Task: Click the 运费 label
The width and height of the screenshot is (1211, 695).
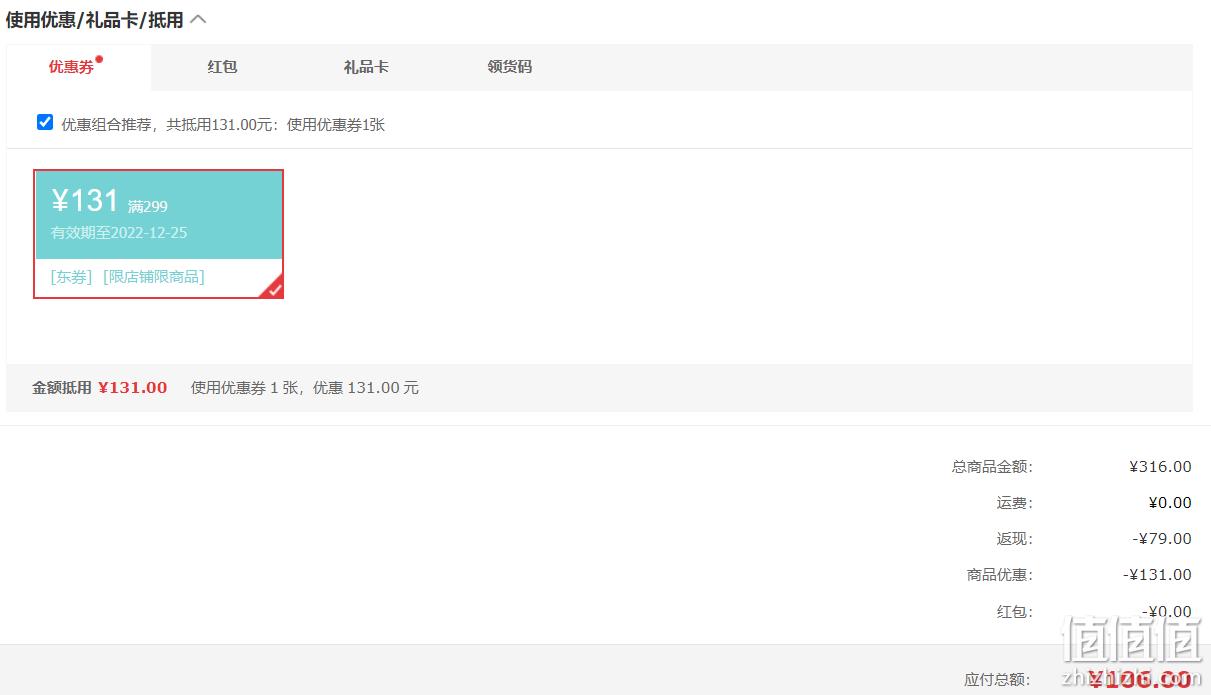Action: click(x=1014, y=503)
